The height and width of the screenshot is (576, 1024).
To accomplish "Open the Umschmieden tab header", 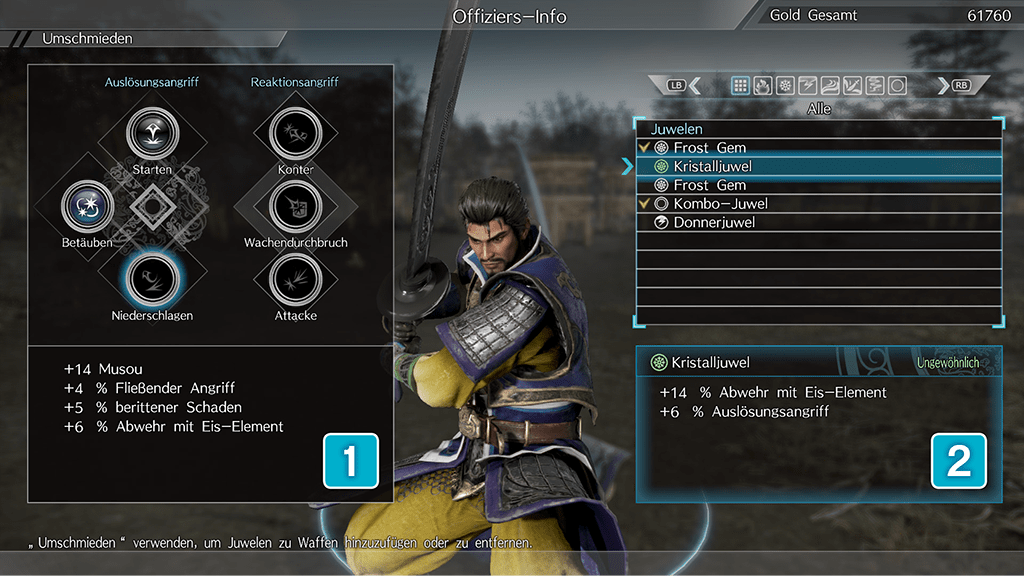I will click(x=87, y=39).
